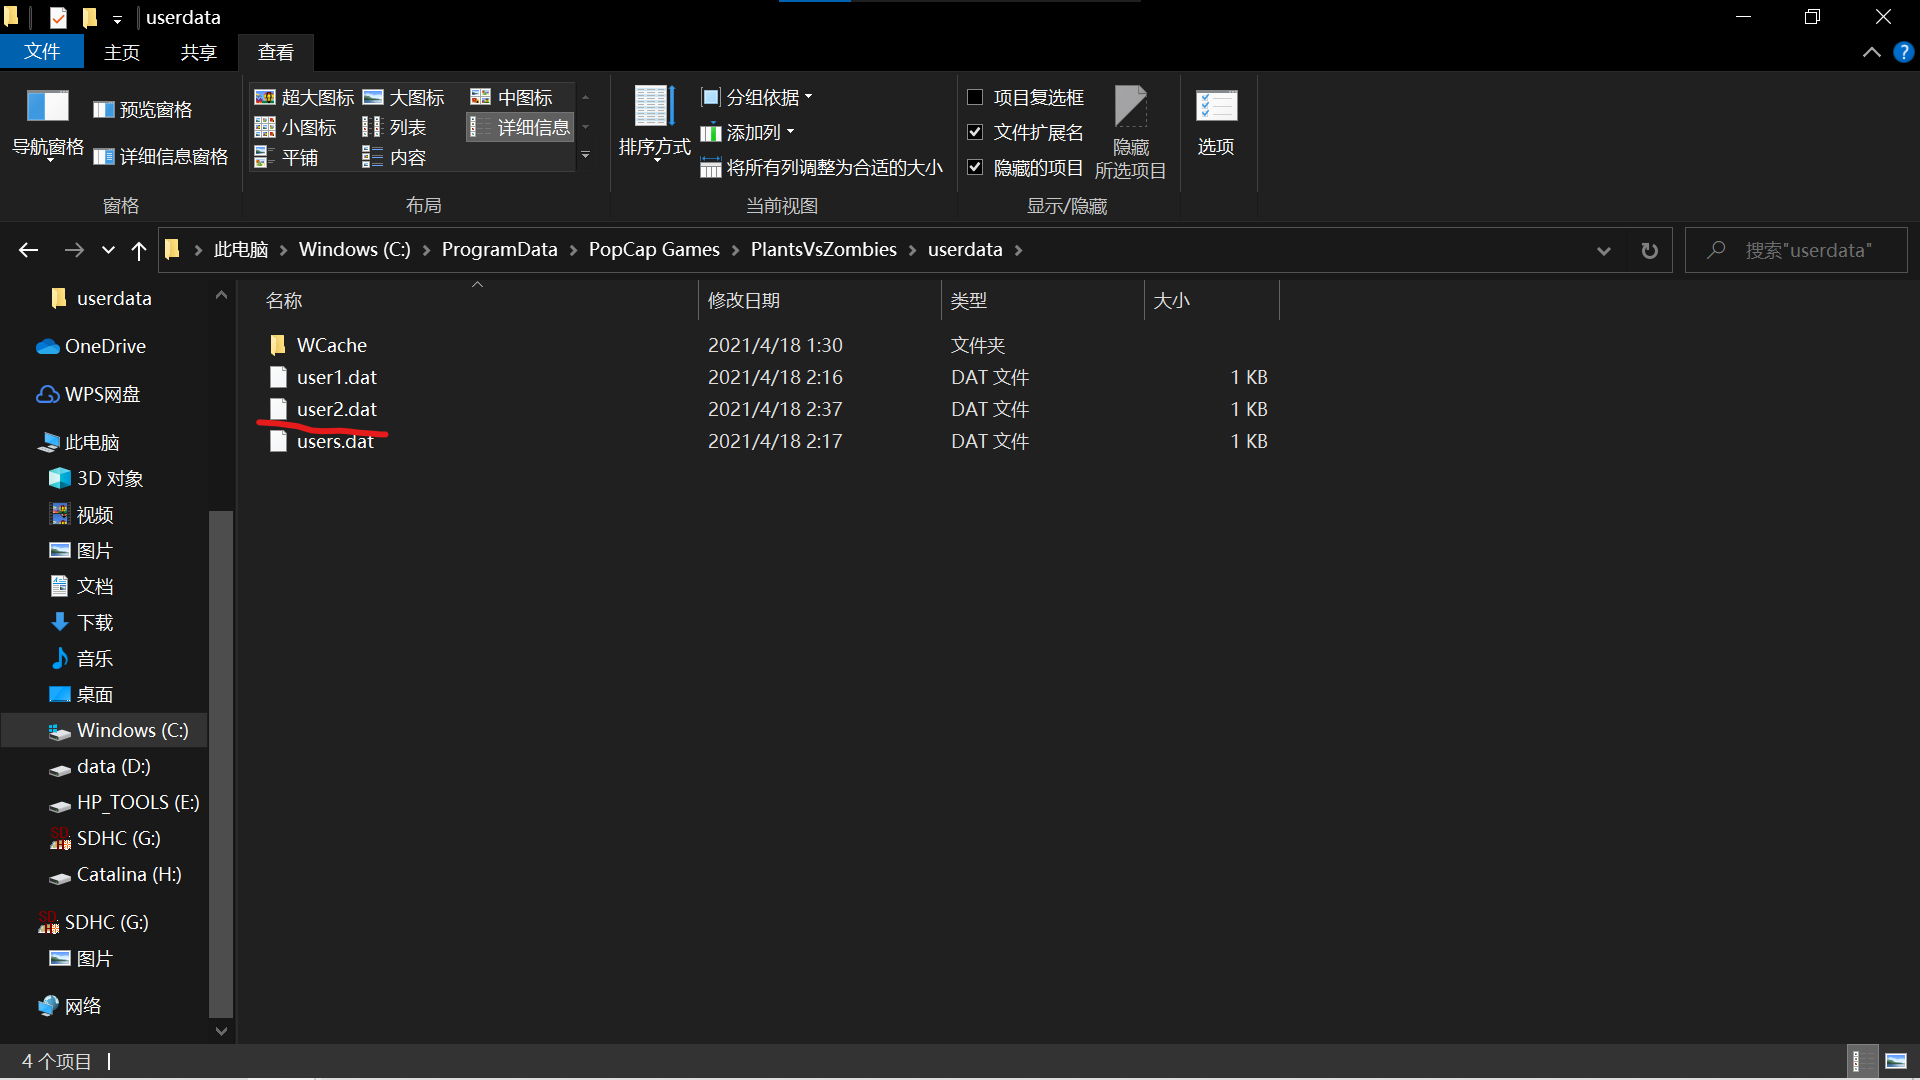This screenshot has height=1080, width=1920.
Task: Open Sort by (排序方式) menu
Action: point(654,123)
